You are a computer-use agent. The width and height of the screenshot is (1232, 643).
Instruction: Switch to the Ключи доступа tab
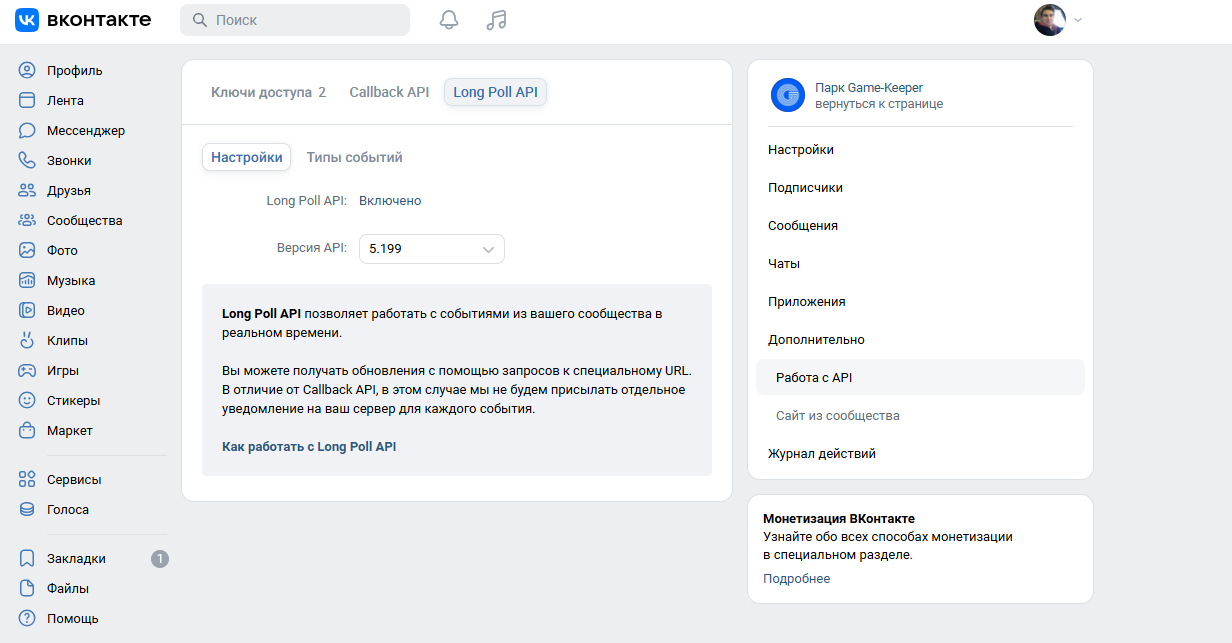pos(267,92)
